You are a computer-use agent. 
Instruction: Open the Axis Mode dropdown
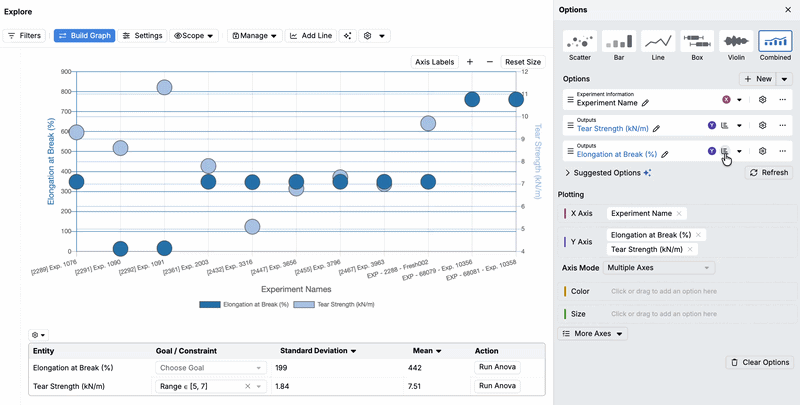(x=661, y=268)
